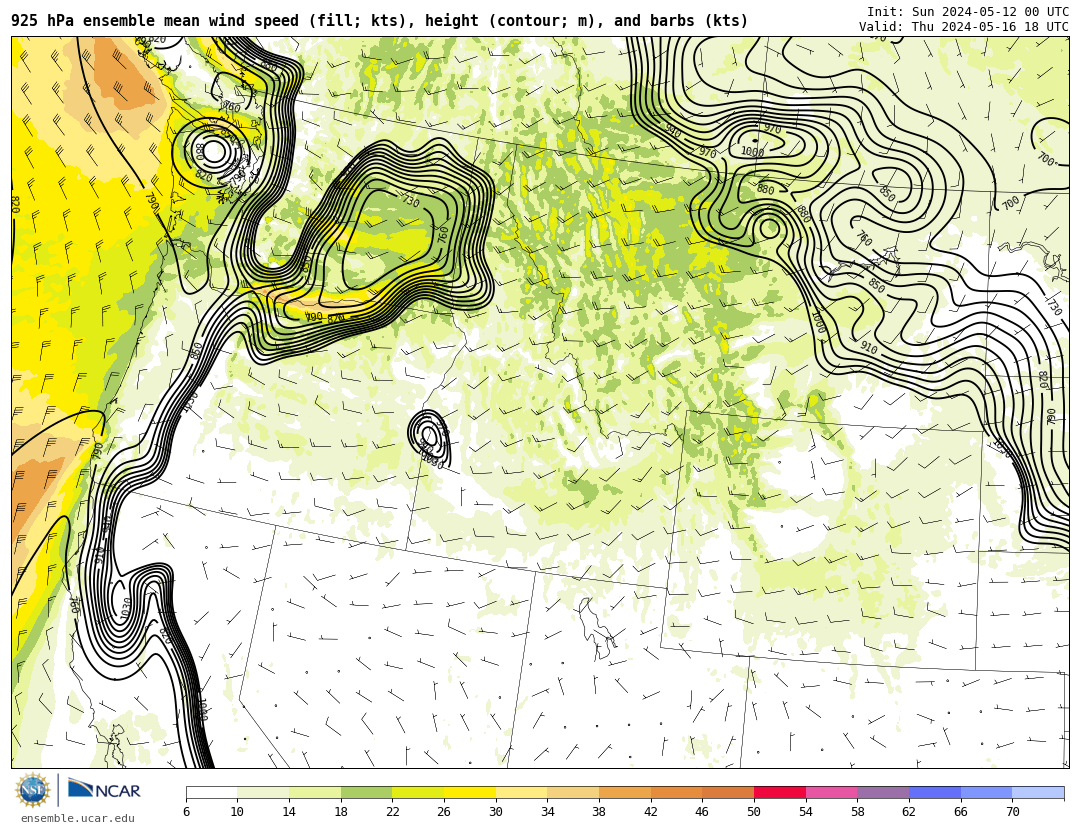Select the pink 54–58 kts colorbar segment

point(831,792)
